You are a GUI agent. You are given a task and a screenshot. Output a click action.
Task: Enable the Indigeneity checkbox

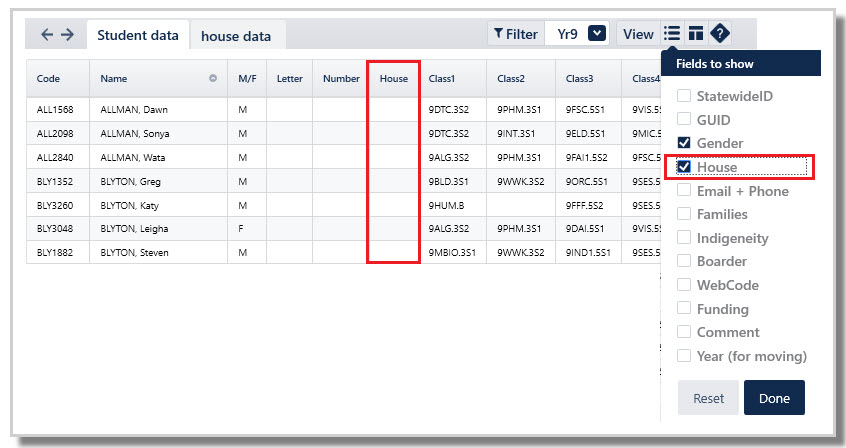coord(684,237)
